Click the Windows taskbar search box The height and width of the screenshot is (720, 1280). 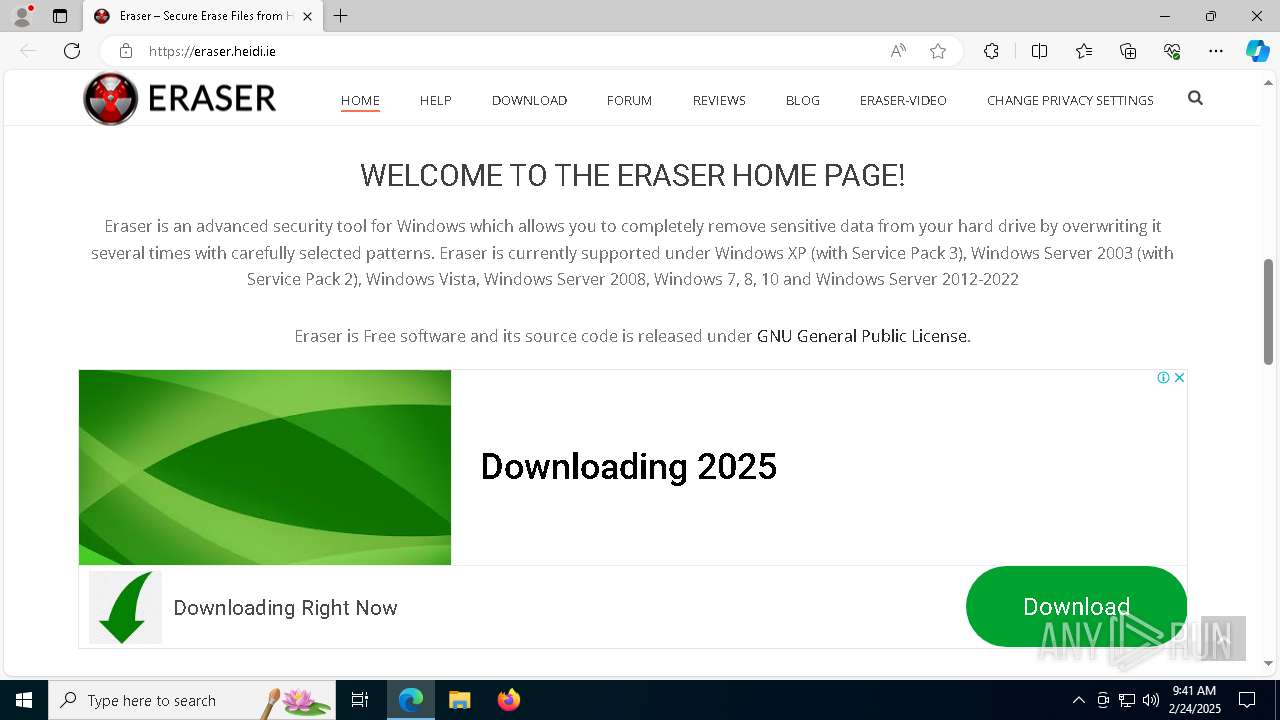192,700
